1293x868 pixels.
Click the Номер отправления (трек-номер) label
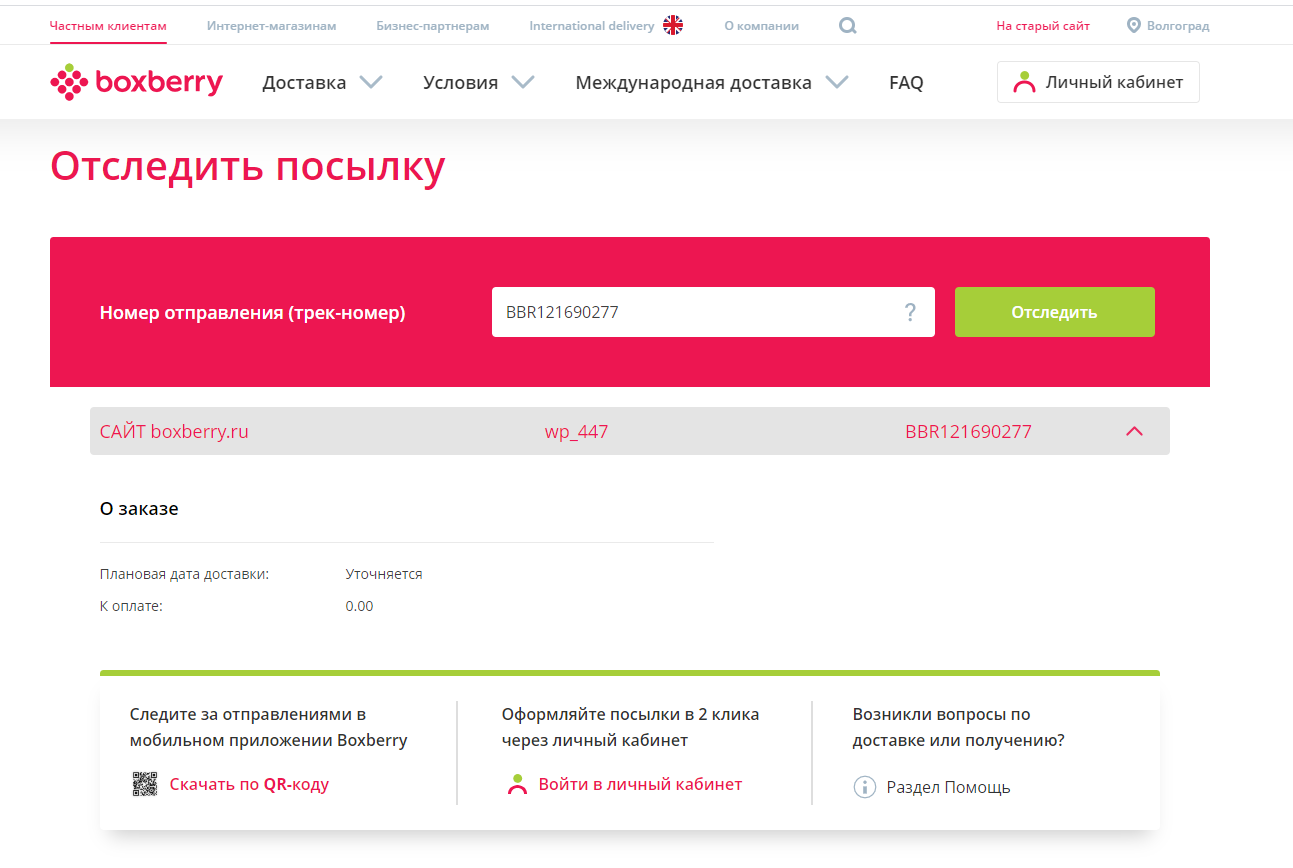click(252, 313)
